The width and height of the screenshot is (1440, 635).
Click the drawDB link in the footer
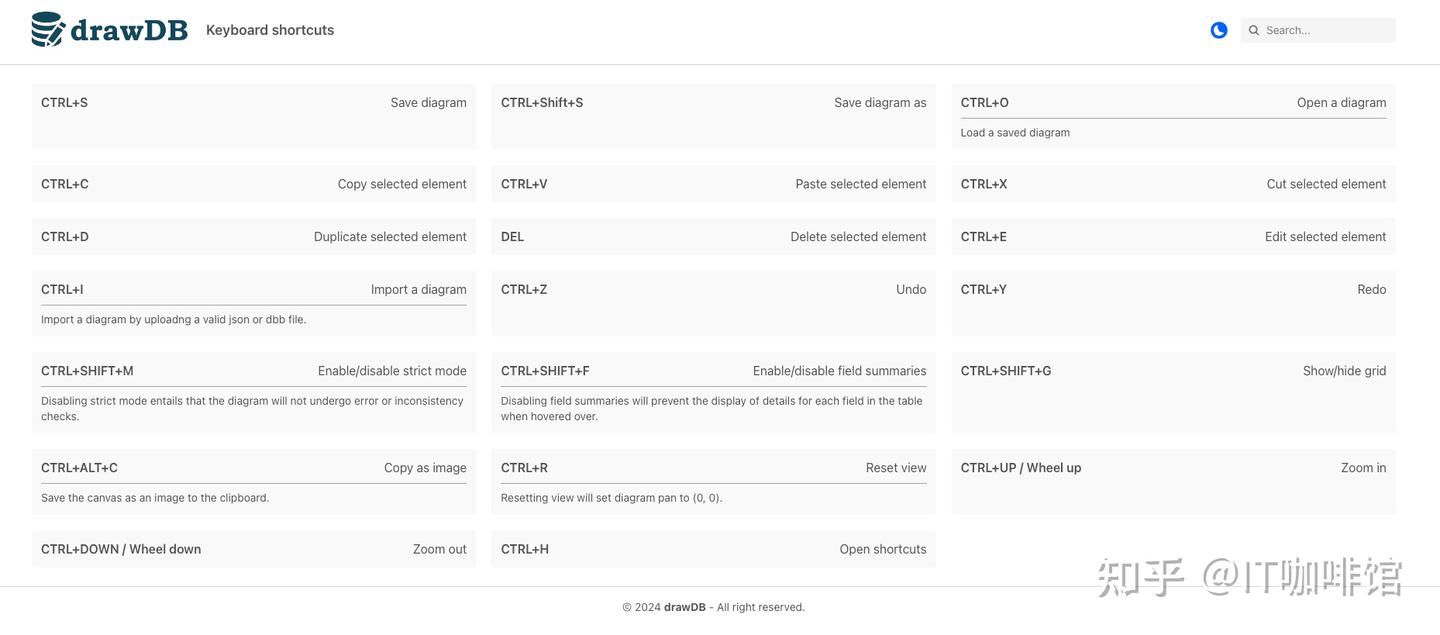[x=685, y=607]
